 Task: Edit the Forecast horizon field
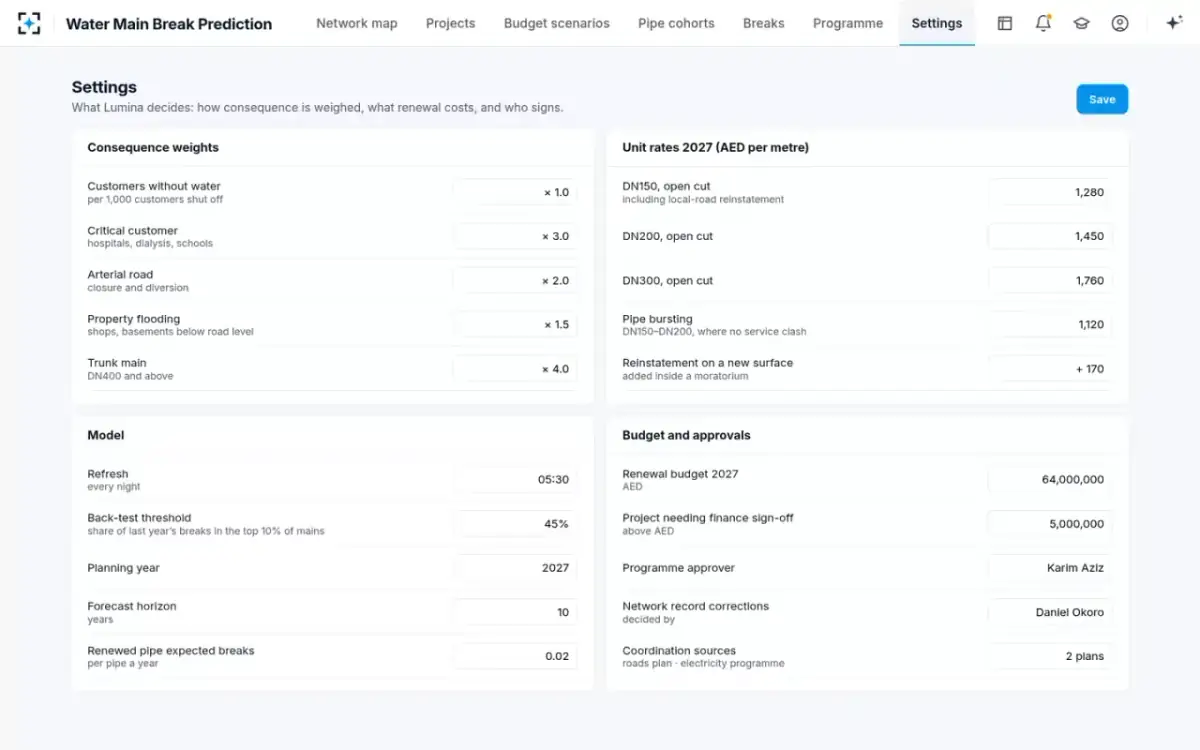point(515,612)
